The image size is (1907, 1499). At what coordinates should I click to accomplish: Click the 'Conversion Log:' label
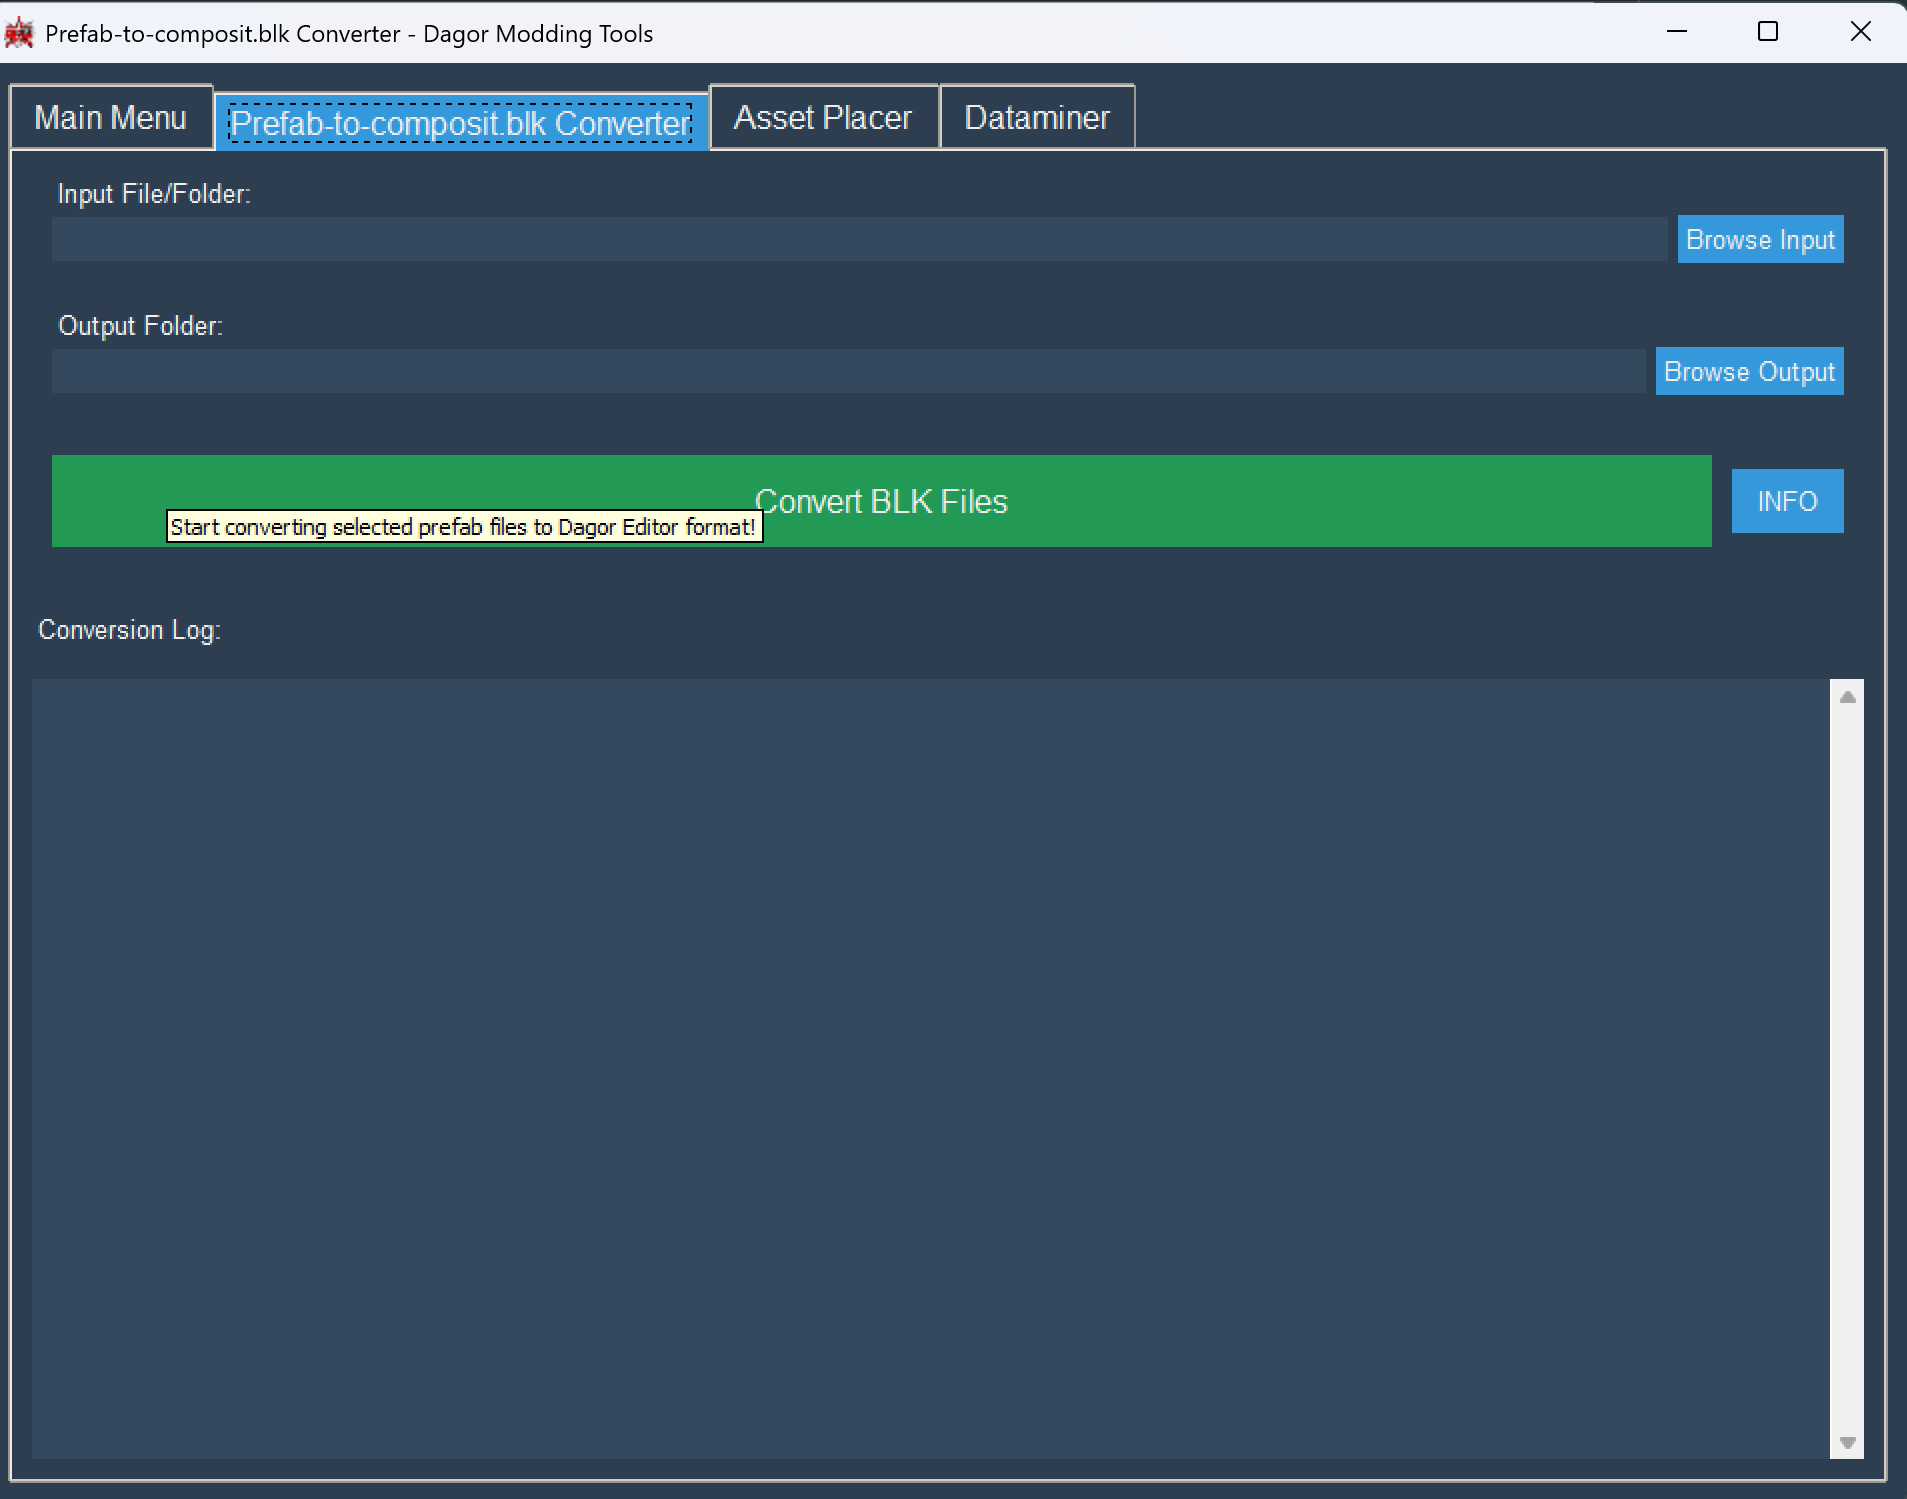129,630
